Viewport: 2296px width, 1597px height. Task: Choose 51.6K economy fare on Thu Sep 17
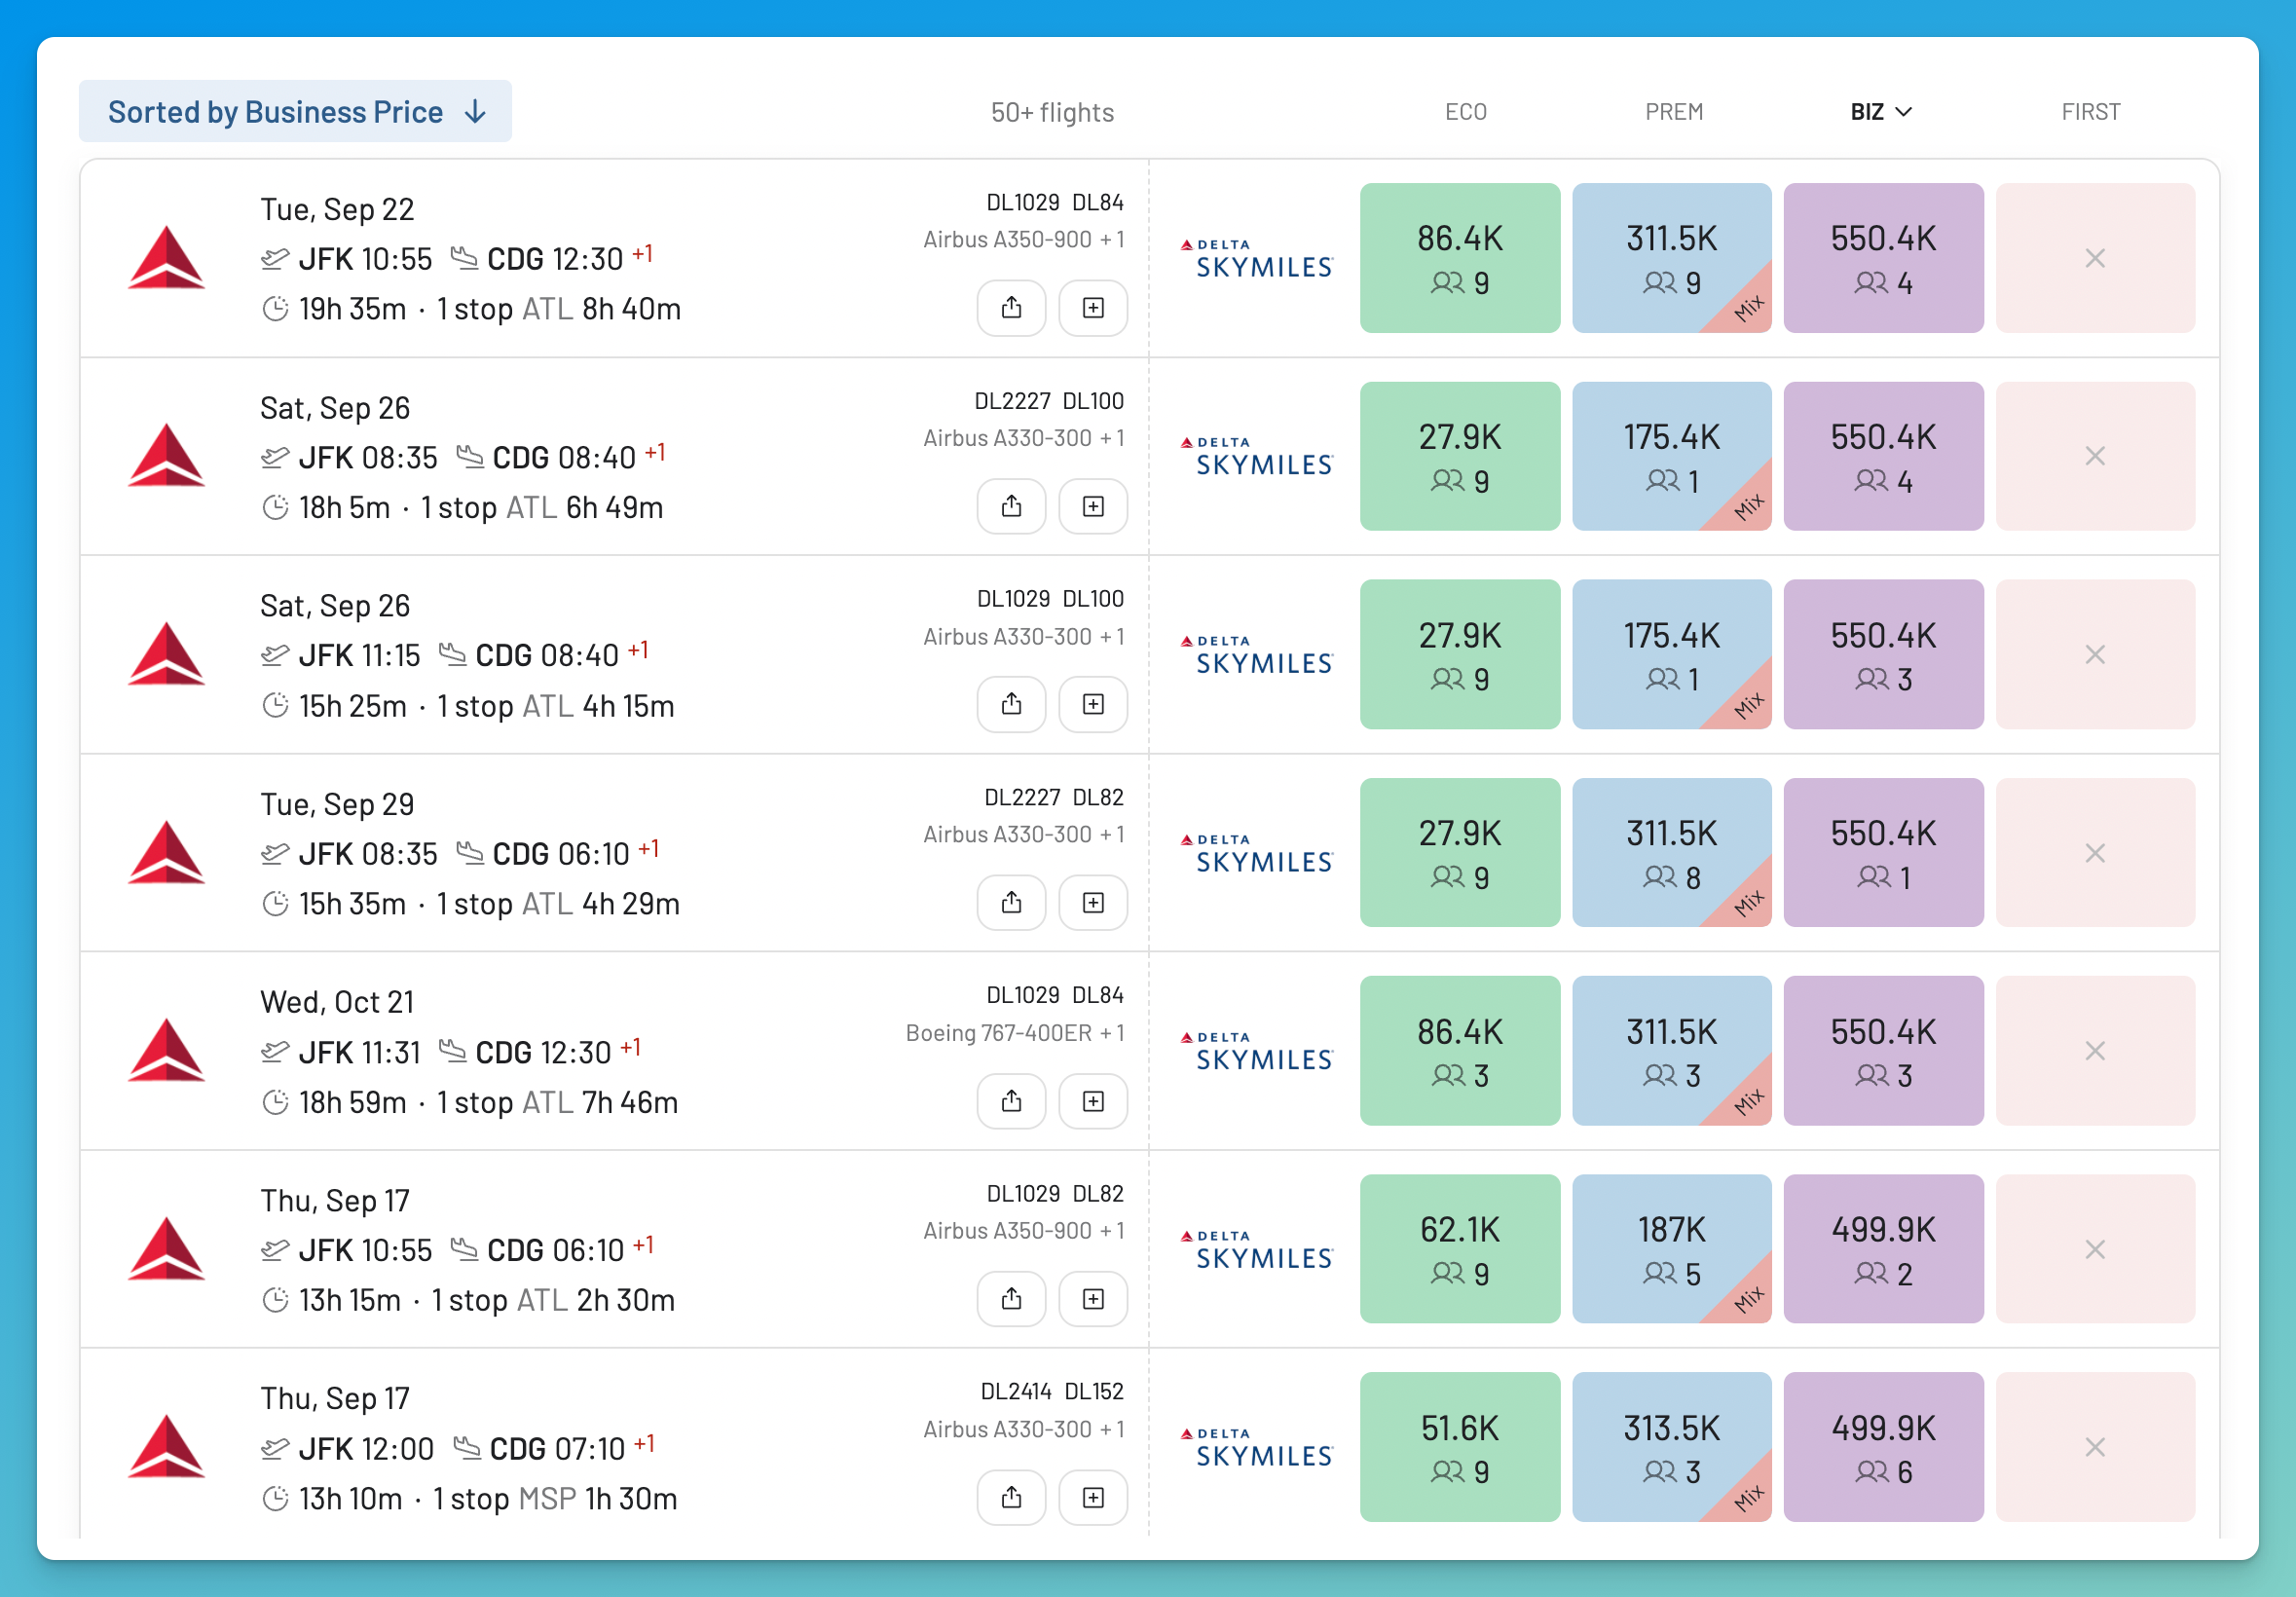(x=1459, y=1447)
